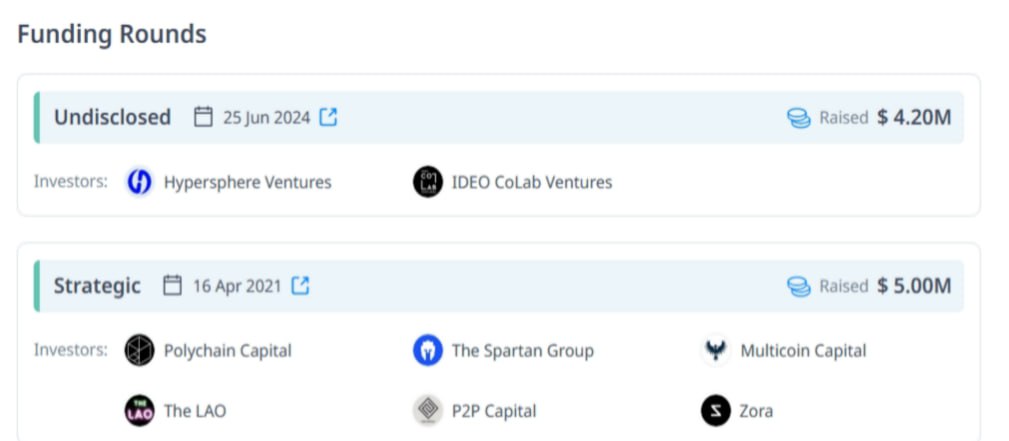Open Hypersphere Ventures investor page

pos(248,182)
